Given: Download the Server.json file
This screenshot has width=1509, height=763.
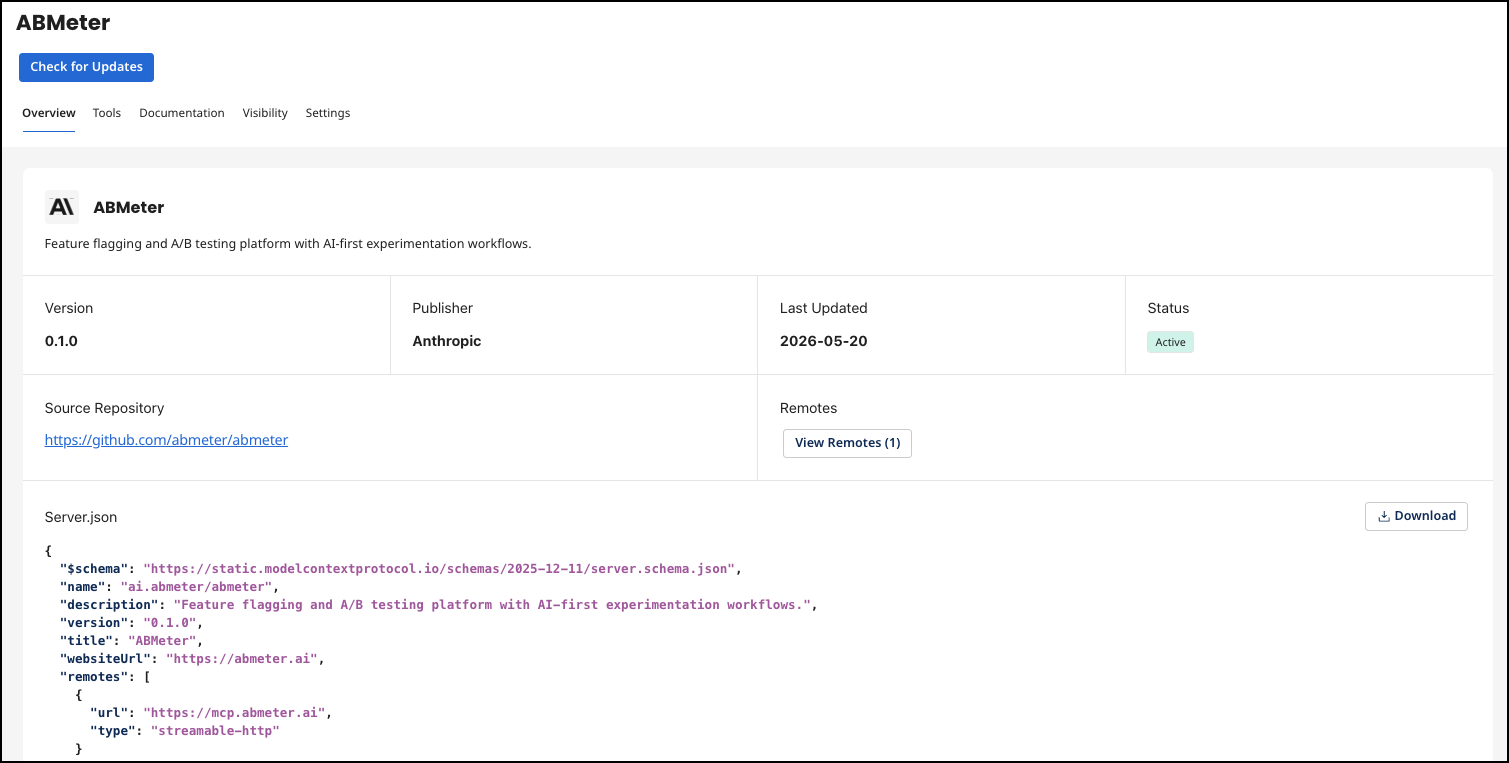Looking at the screenshot, I should click(1416, 516).
